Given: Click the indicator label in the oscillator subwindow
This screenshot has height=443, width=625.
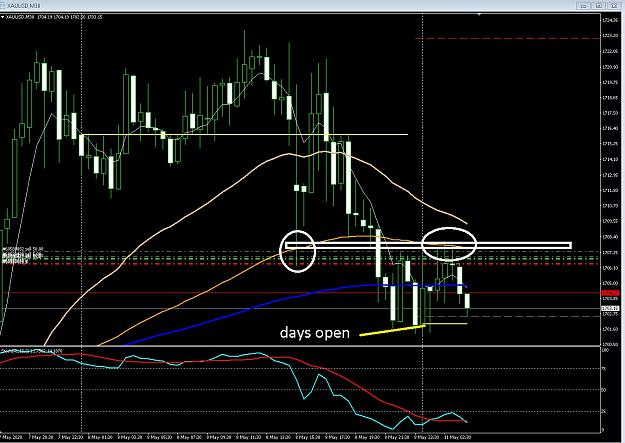Looking at the screenshot, I should pos(32,351).
